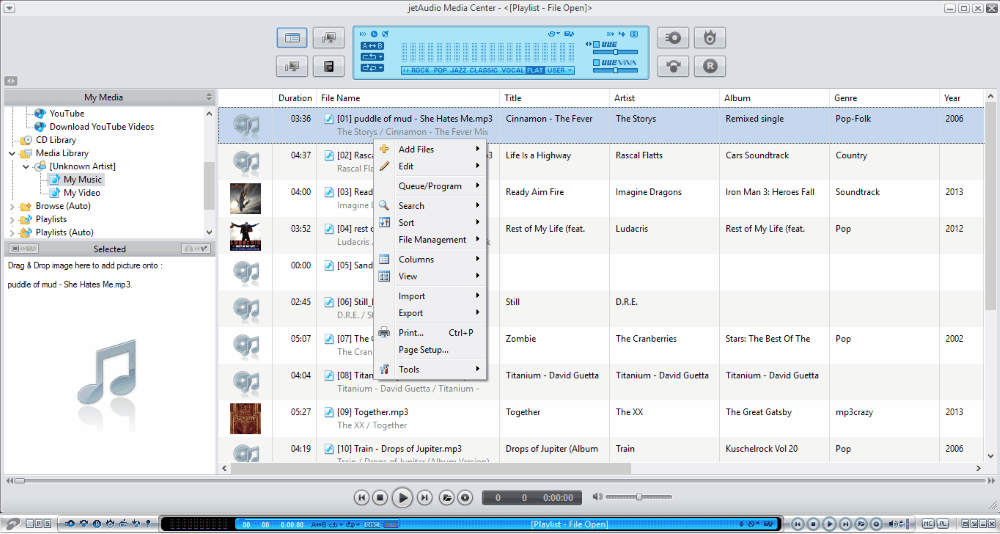This screenshot has height=534, width=1000.
Task: Toggle the BBE checkbox
Action: (596, 44)
